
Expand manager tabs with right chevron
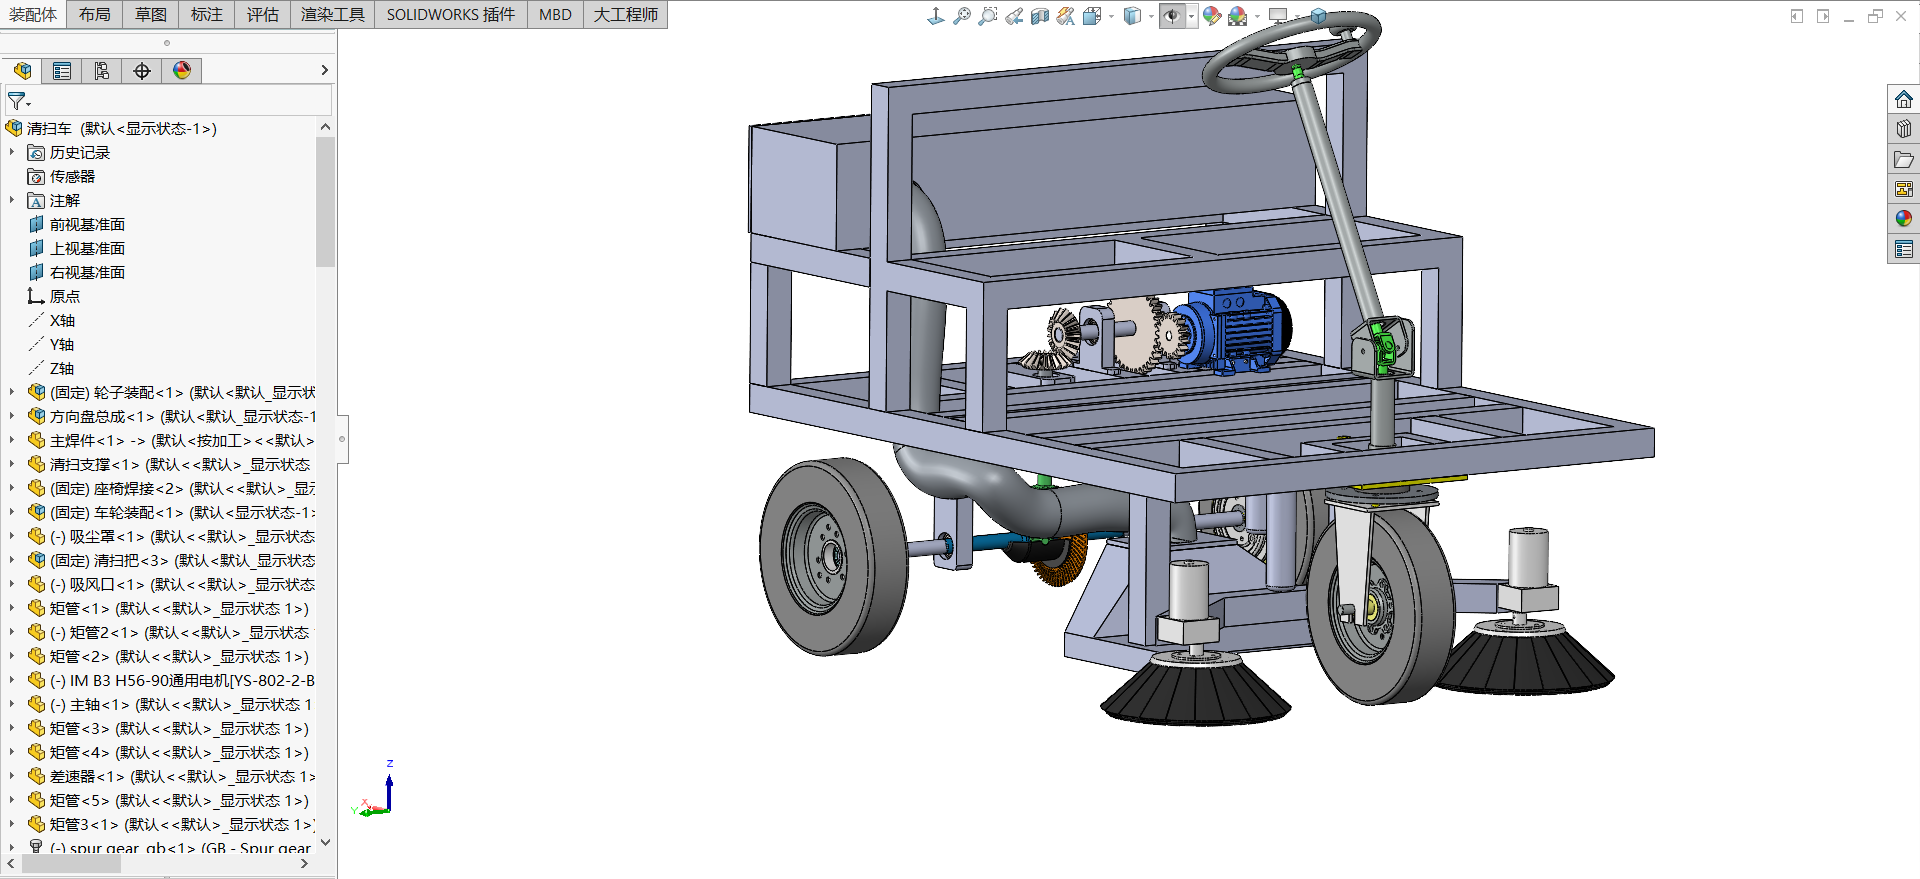pos(324,70)
